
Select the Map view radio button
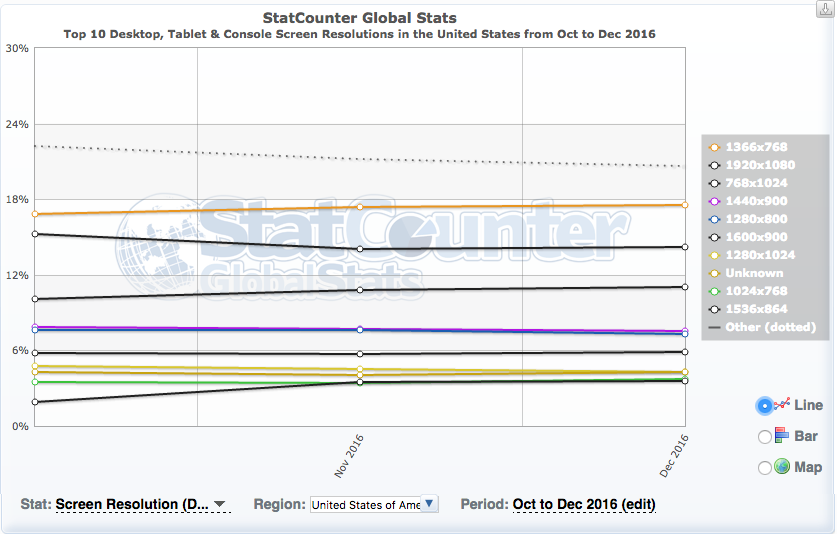point(764,468)
